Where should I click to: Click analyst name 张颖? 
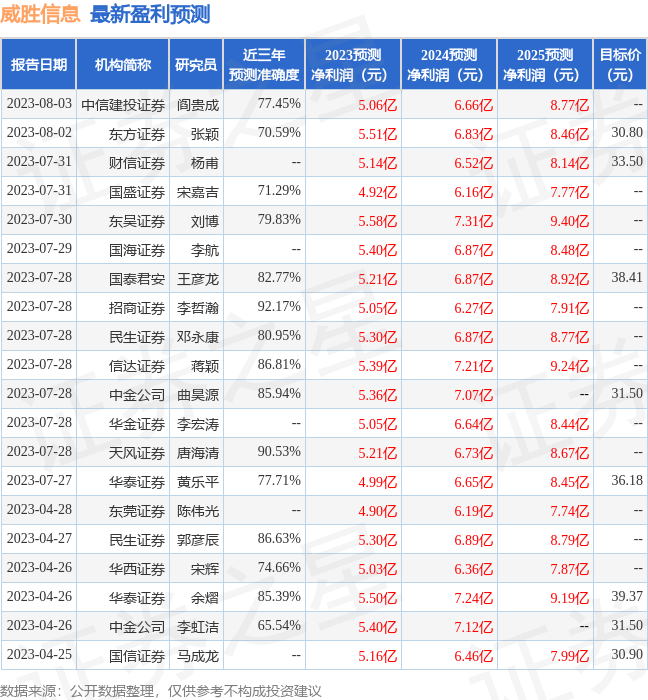coord(205,134)
